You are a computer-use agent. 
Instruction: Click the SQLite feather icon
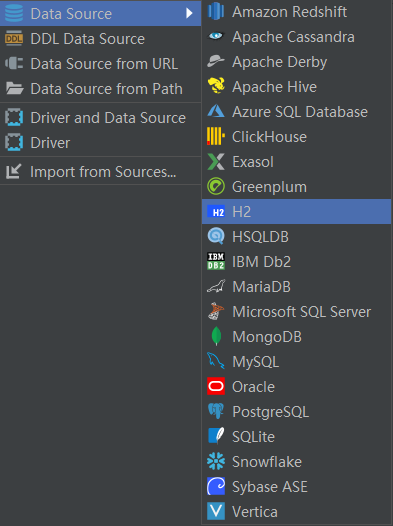point(216,436)
